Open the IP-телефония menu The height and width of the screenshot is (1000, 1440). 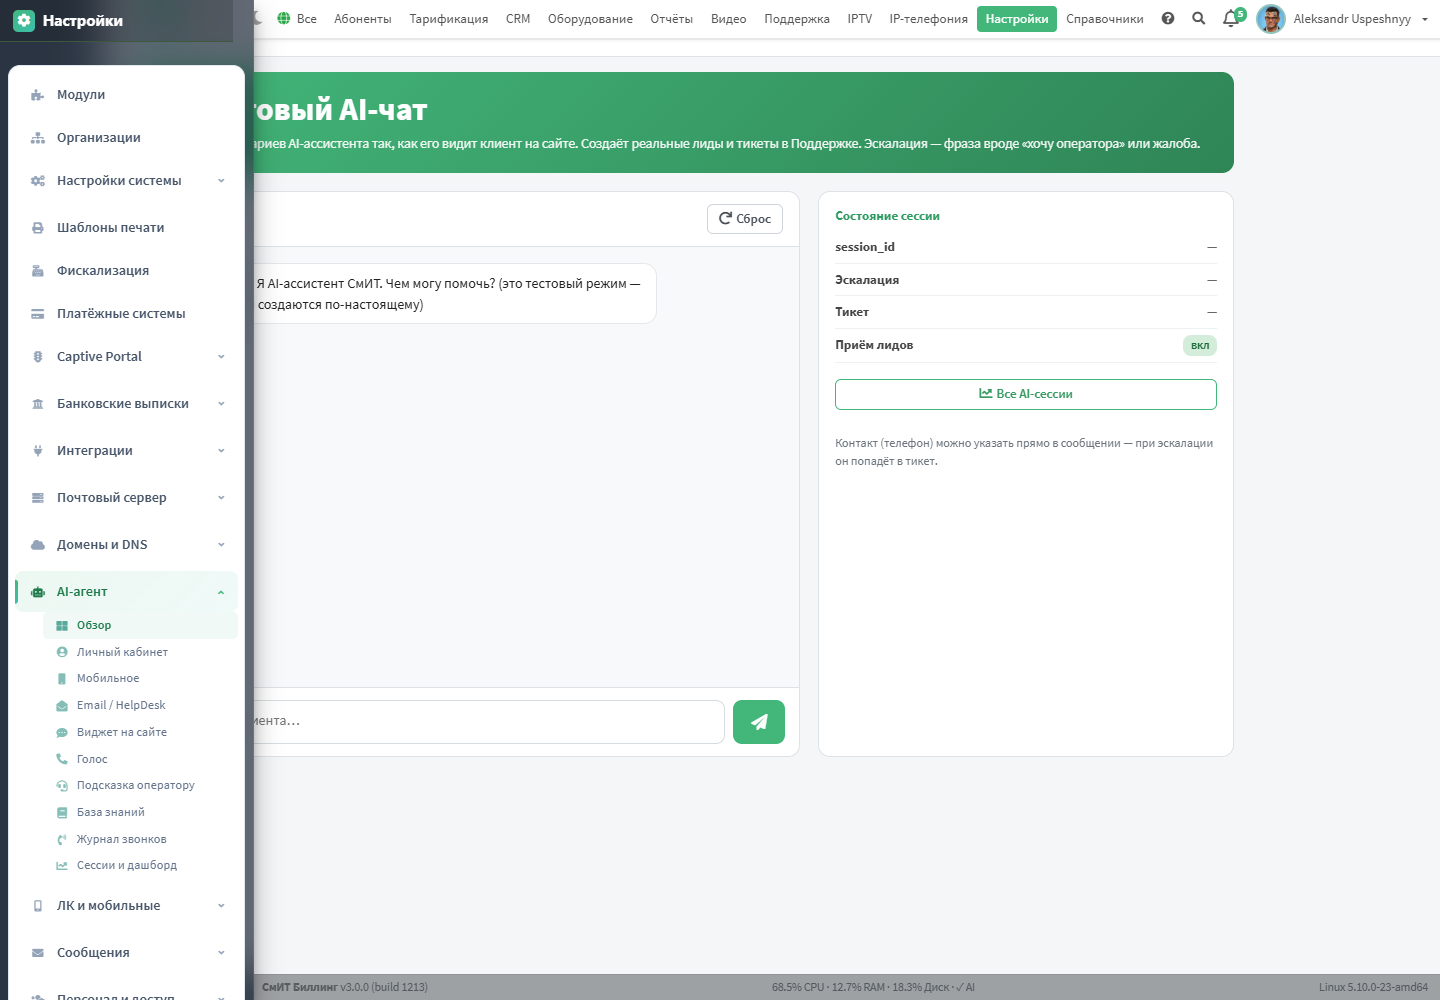click(x=929, y=19)
